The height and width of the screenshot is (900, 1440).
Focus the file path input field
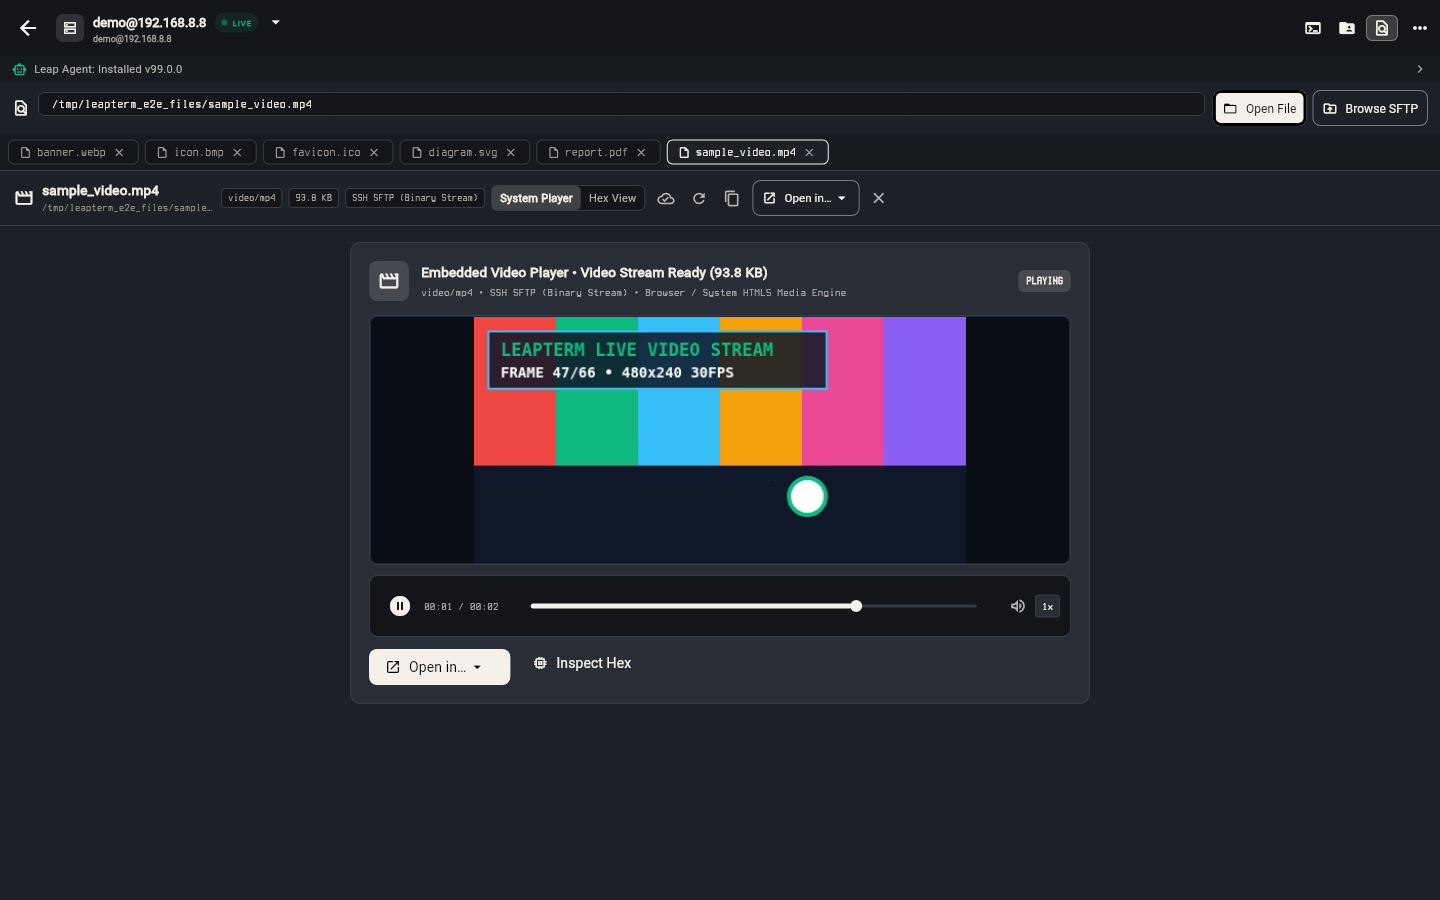621,104
